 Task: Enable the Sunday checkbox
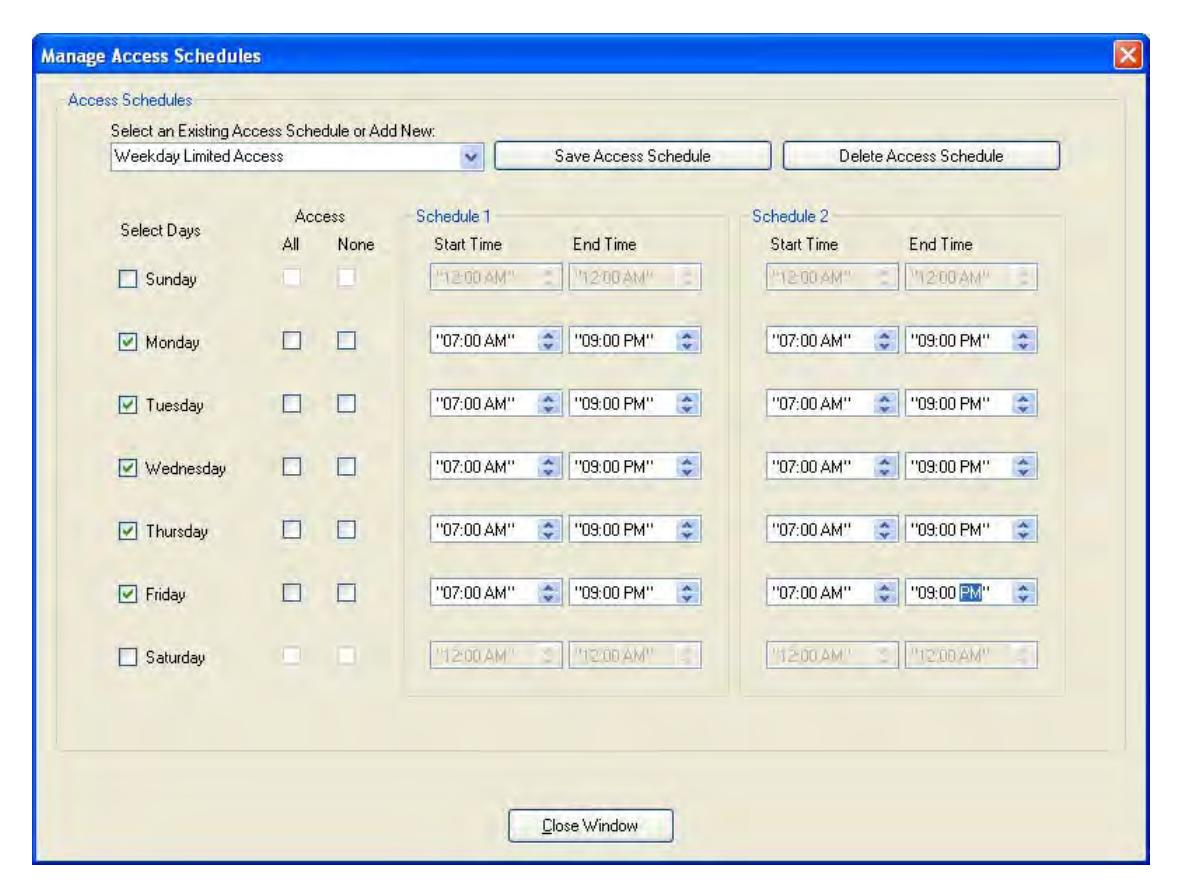[128, 279]
